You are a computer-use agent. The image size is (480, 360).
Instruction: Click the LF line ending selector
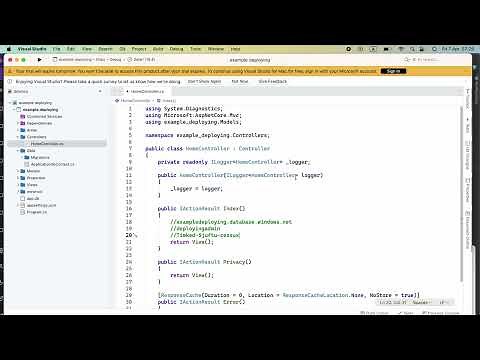pos(443,302)
